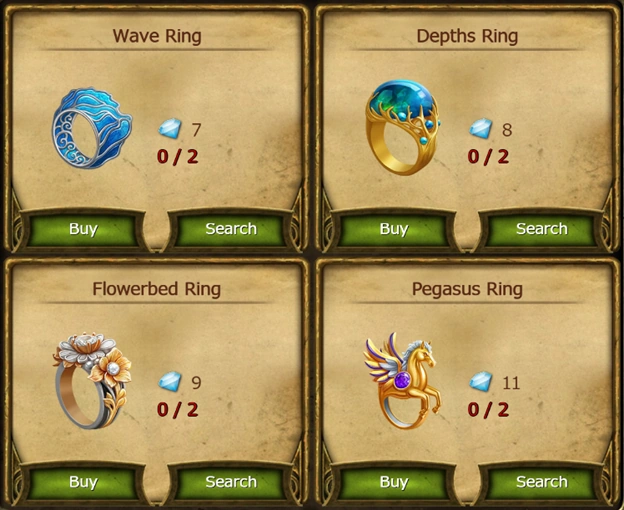Click the diamond icon priced 8
The height and width of the screenshot is (510, 624).
click(x=481, y=128)
